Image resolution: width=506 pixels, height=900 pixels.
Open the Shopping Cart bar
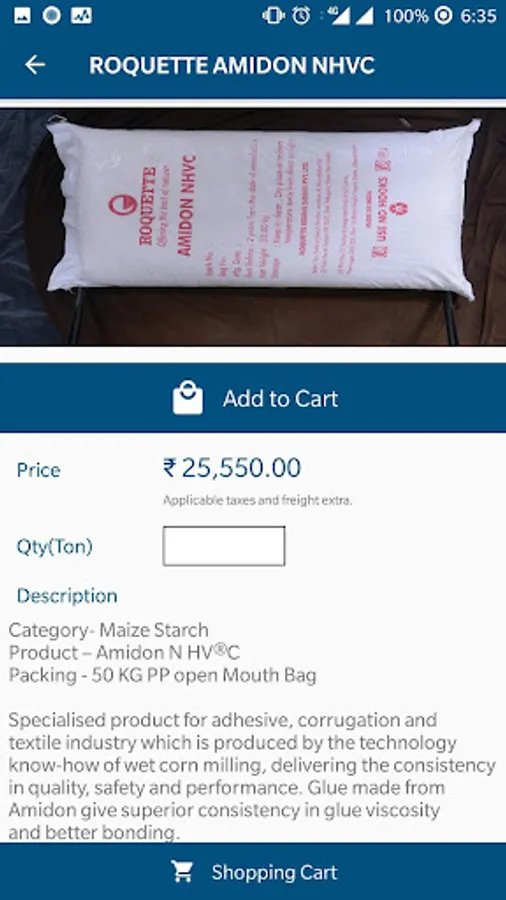coord(253,872)
